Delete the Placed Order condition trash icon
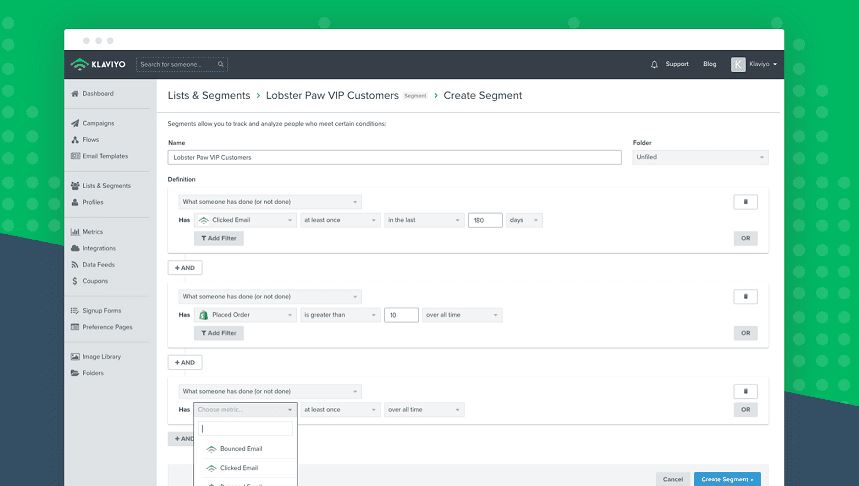Screen dimensions: 859x486 [746, 296]
